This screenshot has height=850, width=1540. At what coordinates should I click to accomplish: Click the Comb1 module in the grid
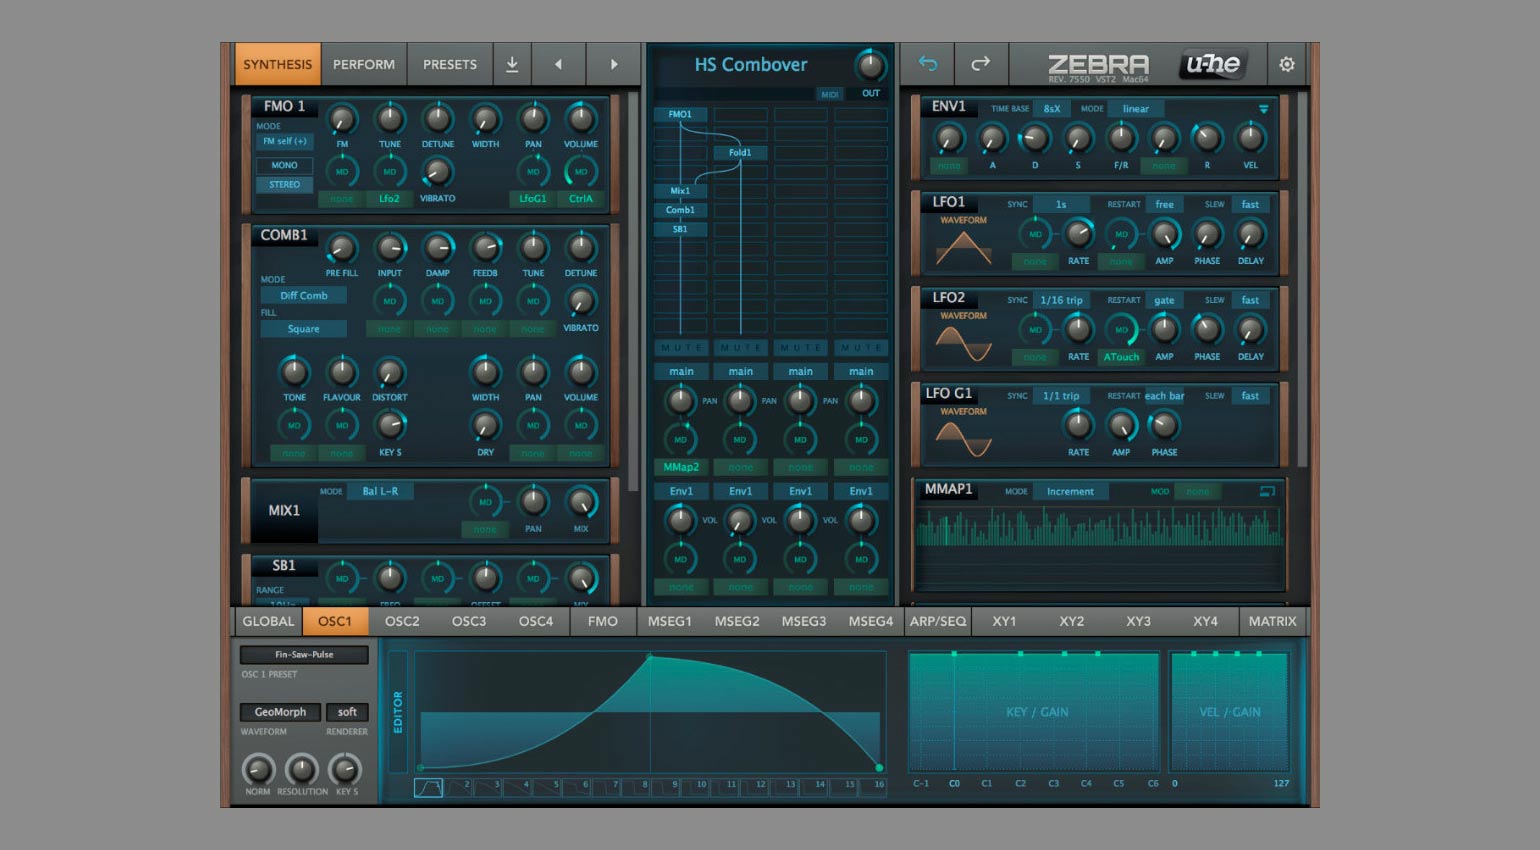point(680,210)
